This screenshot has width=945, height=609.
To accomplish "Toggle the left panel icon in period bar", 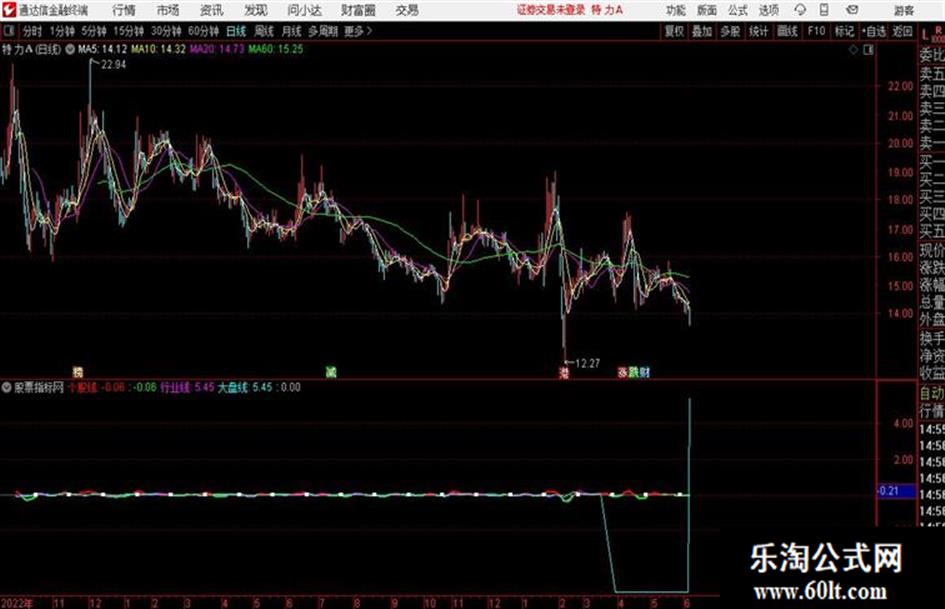I will point(9,31).
